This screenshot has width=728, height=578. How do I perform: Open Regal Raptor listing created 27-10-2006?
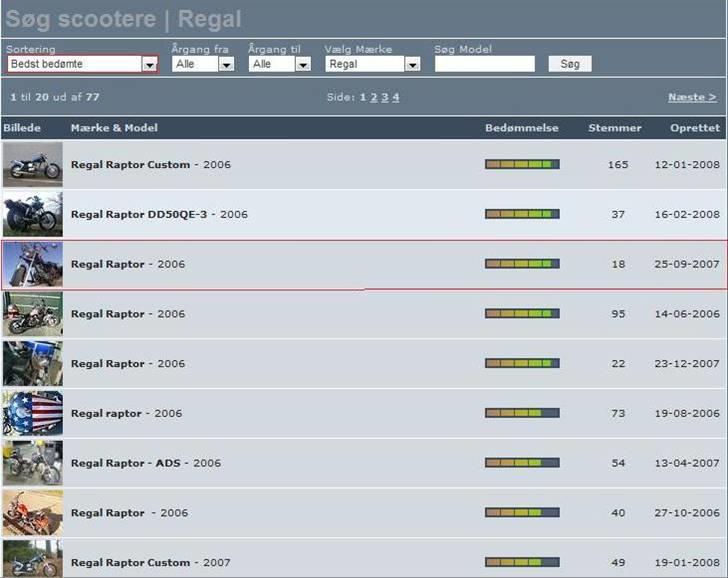tap(129, 513)
